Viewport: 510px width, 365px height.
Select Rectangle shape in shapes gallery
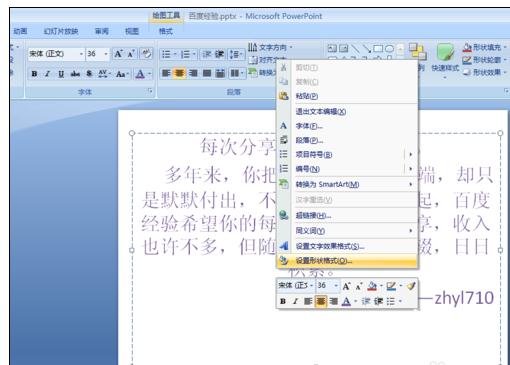[378, 49]
